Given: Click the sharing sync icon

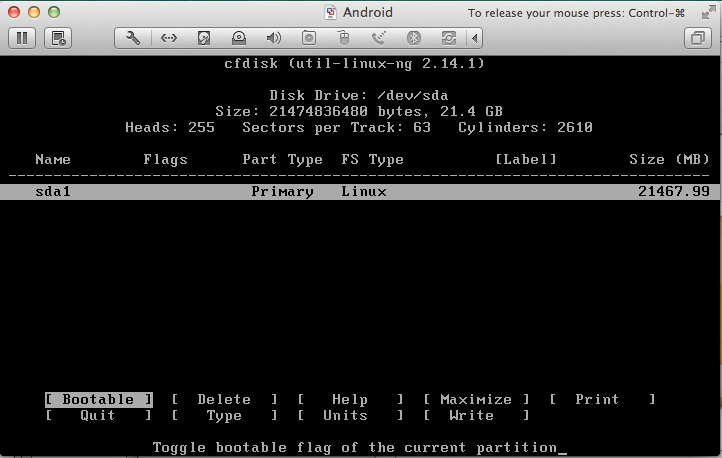Looking at the screenshot, I should (x=448, y=38).
